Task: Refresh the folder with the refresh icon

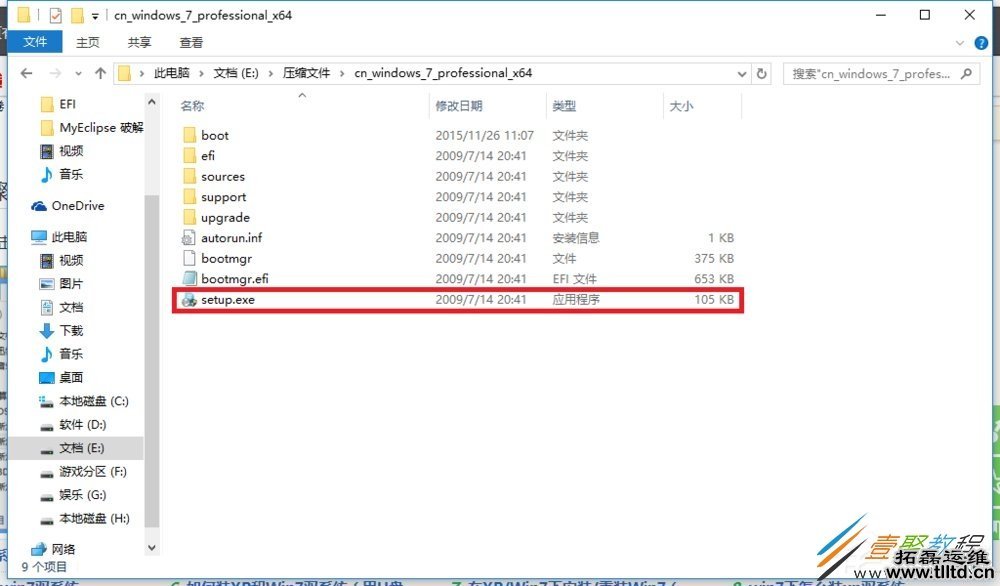Action: pos(761,72)
